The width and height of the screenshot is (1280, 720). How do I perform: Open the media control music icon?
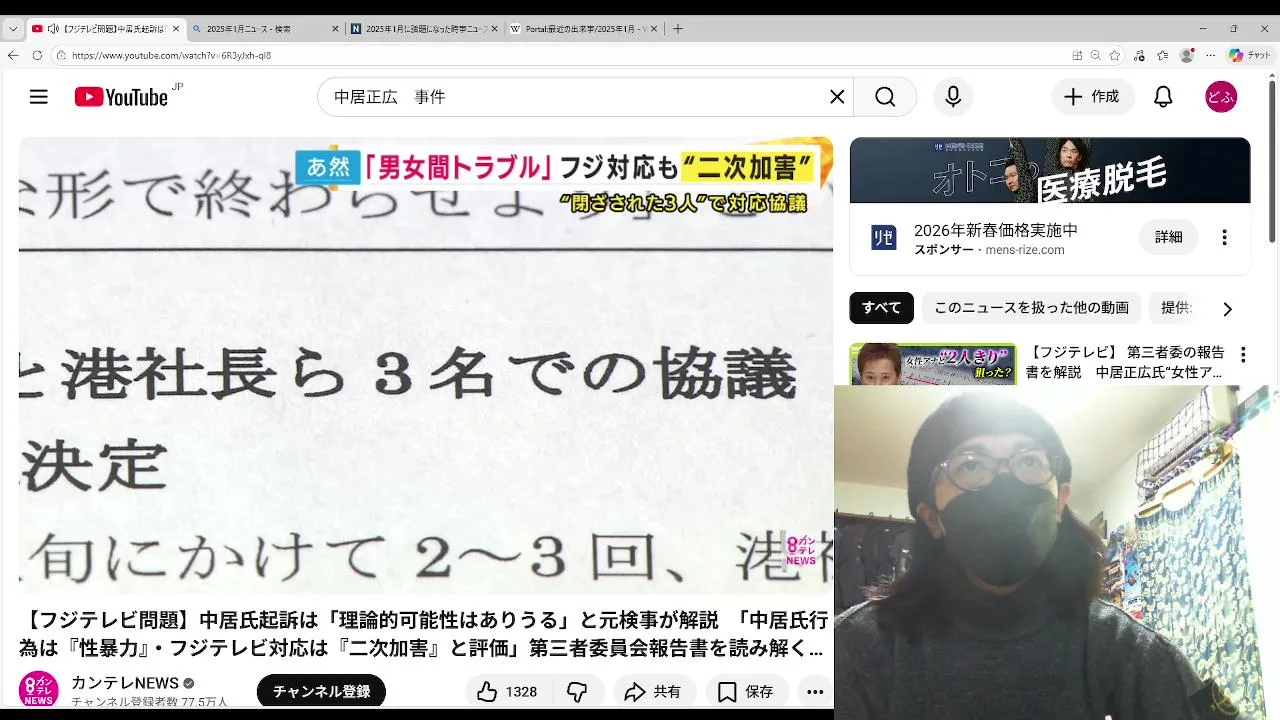1140,55
